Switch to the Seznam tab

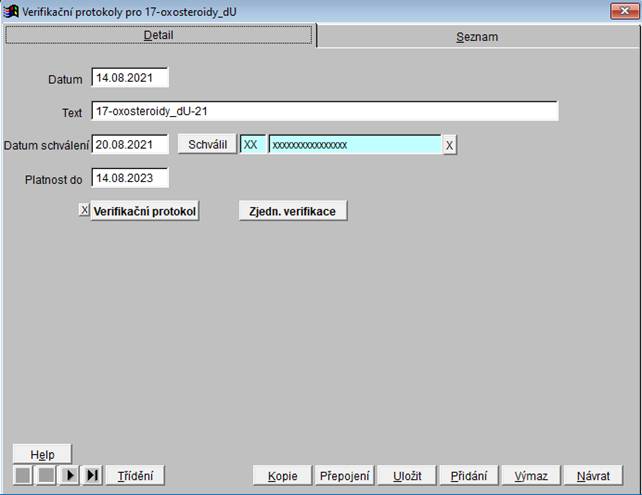[476, 37]
